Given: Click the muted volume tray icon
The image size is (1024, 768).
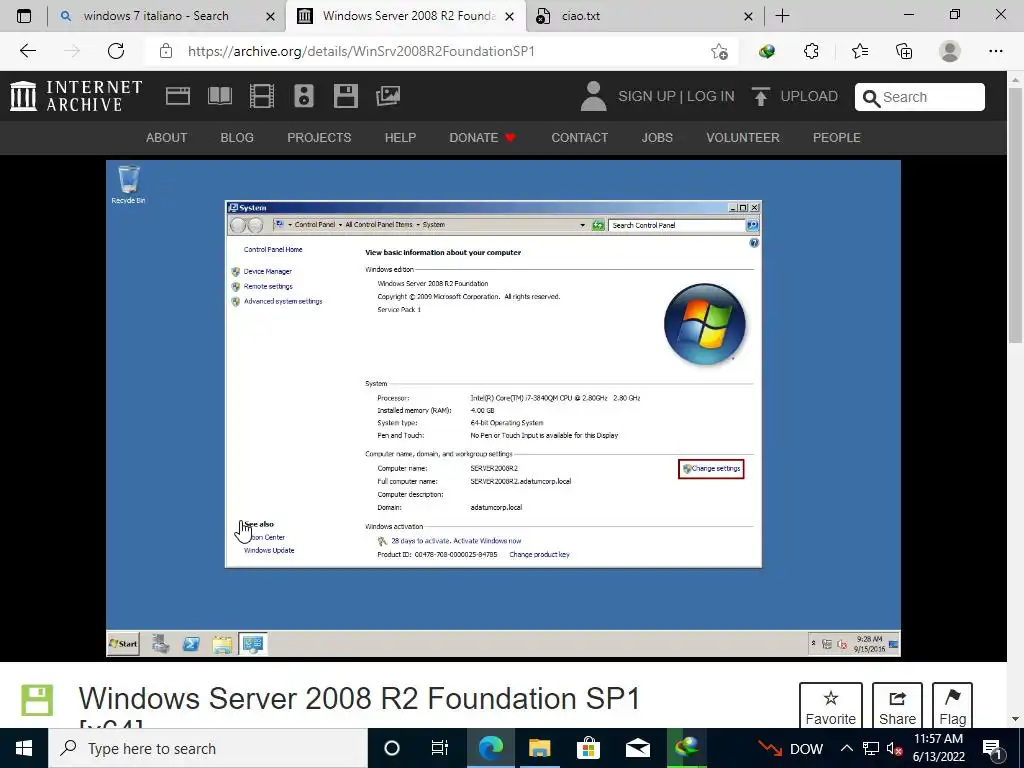Looking at the screenshot, I should tap(894, 748).
